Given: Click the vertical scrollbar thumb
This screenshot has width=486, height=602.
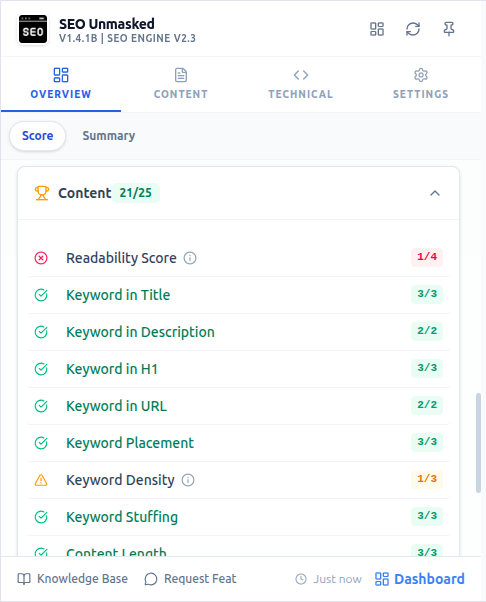Looking at the screenshot, I should [x=478, y=443].
